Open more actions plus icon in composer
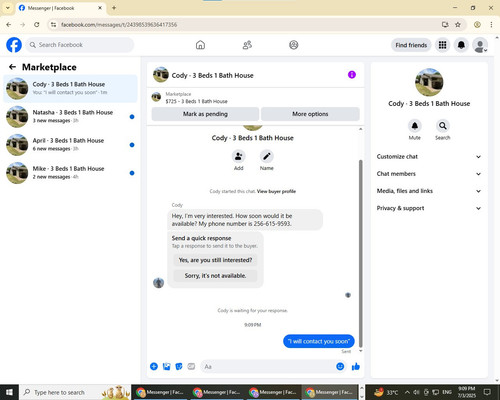 point(154,367)
